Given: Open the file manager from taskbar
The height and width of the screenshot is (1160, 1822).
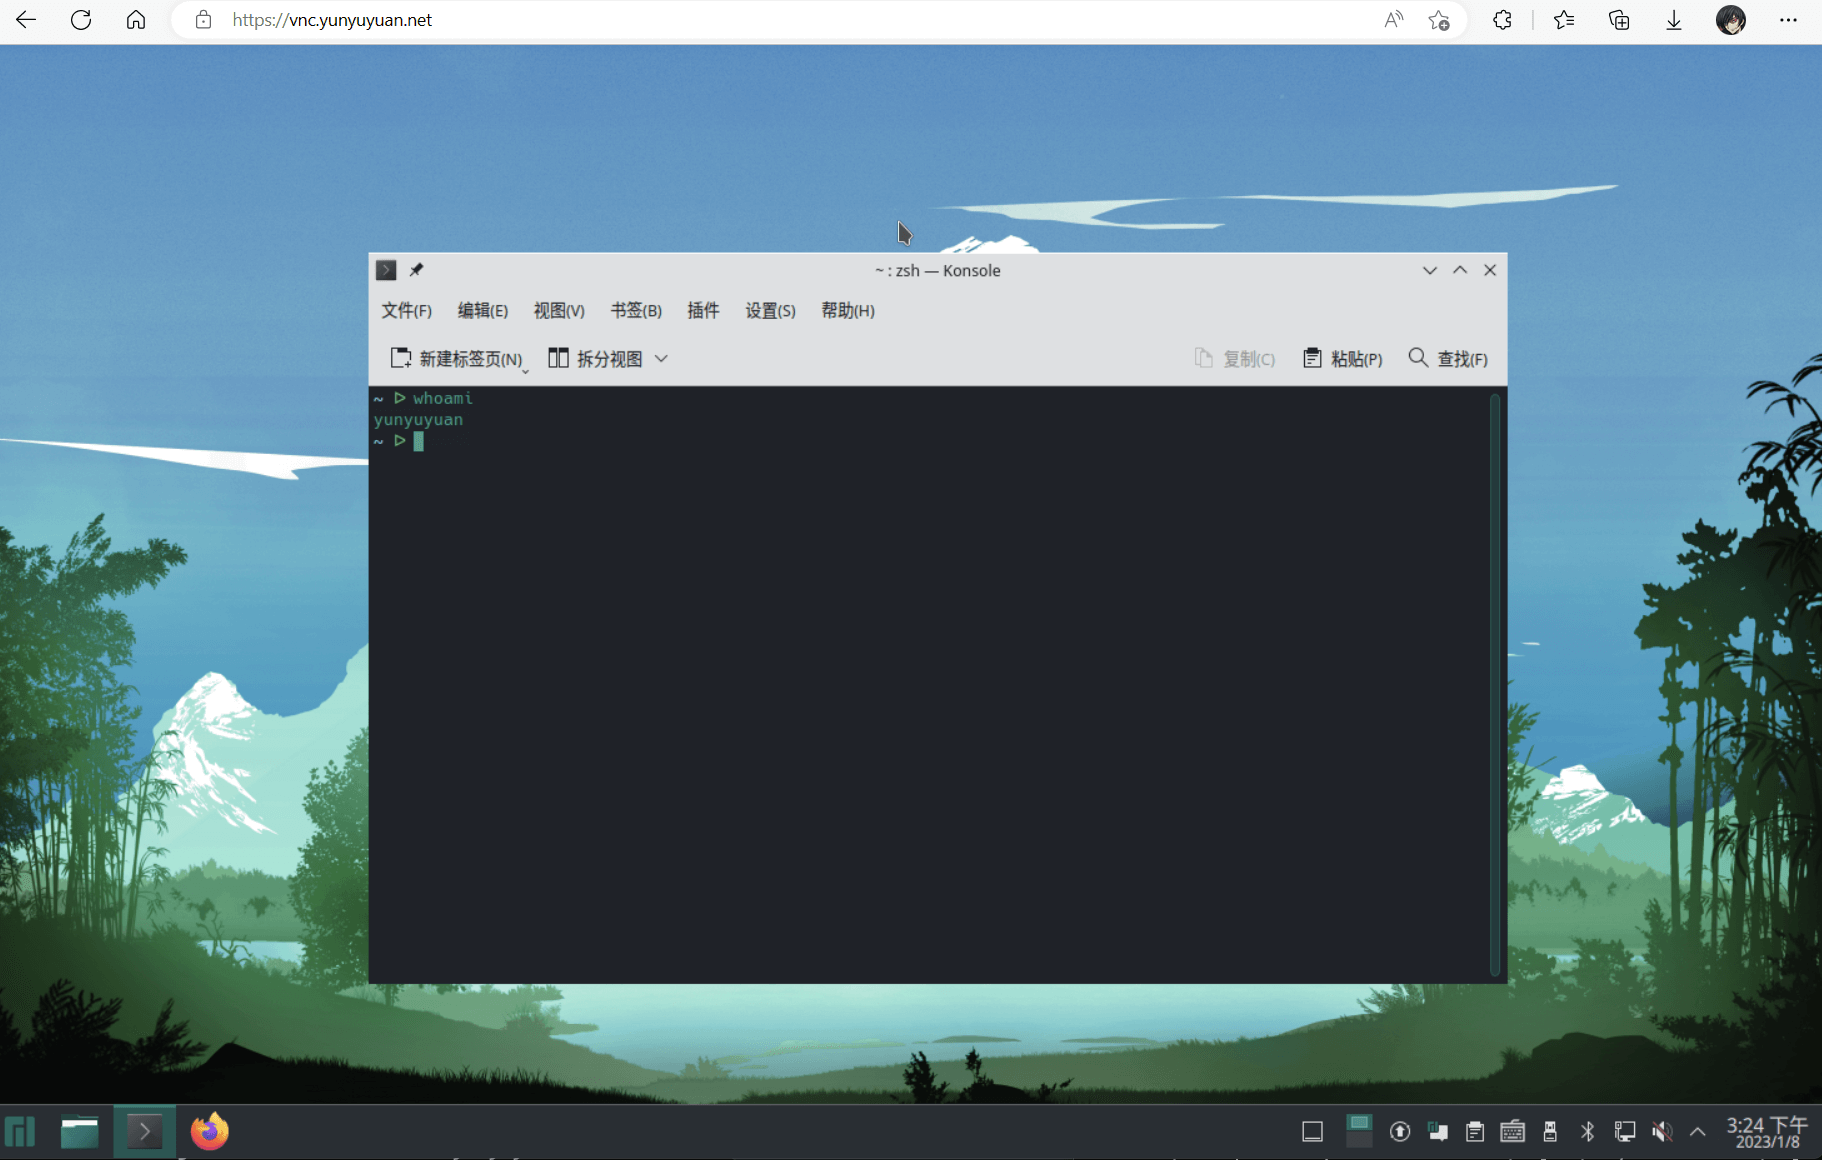Looking at the screenshot, I should click(x=79, y=1131).
